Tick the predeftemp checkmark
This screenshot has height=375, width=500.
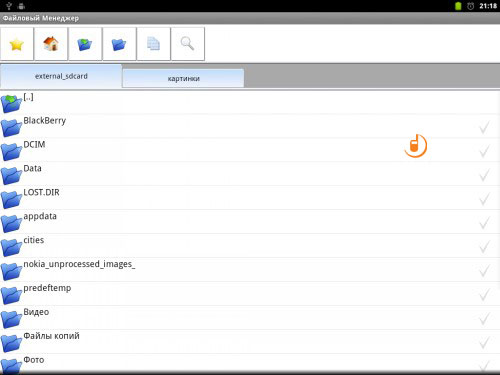coord(484,296)
